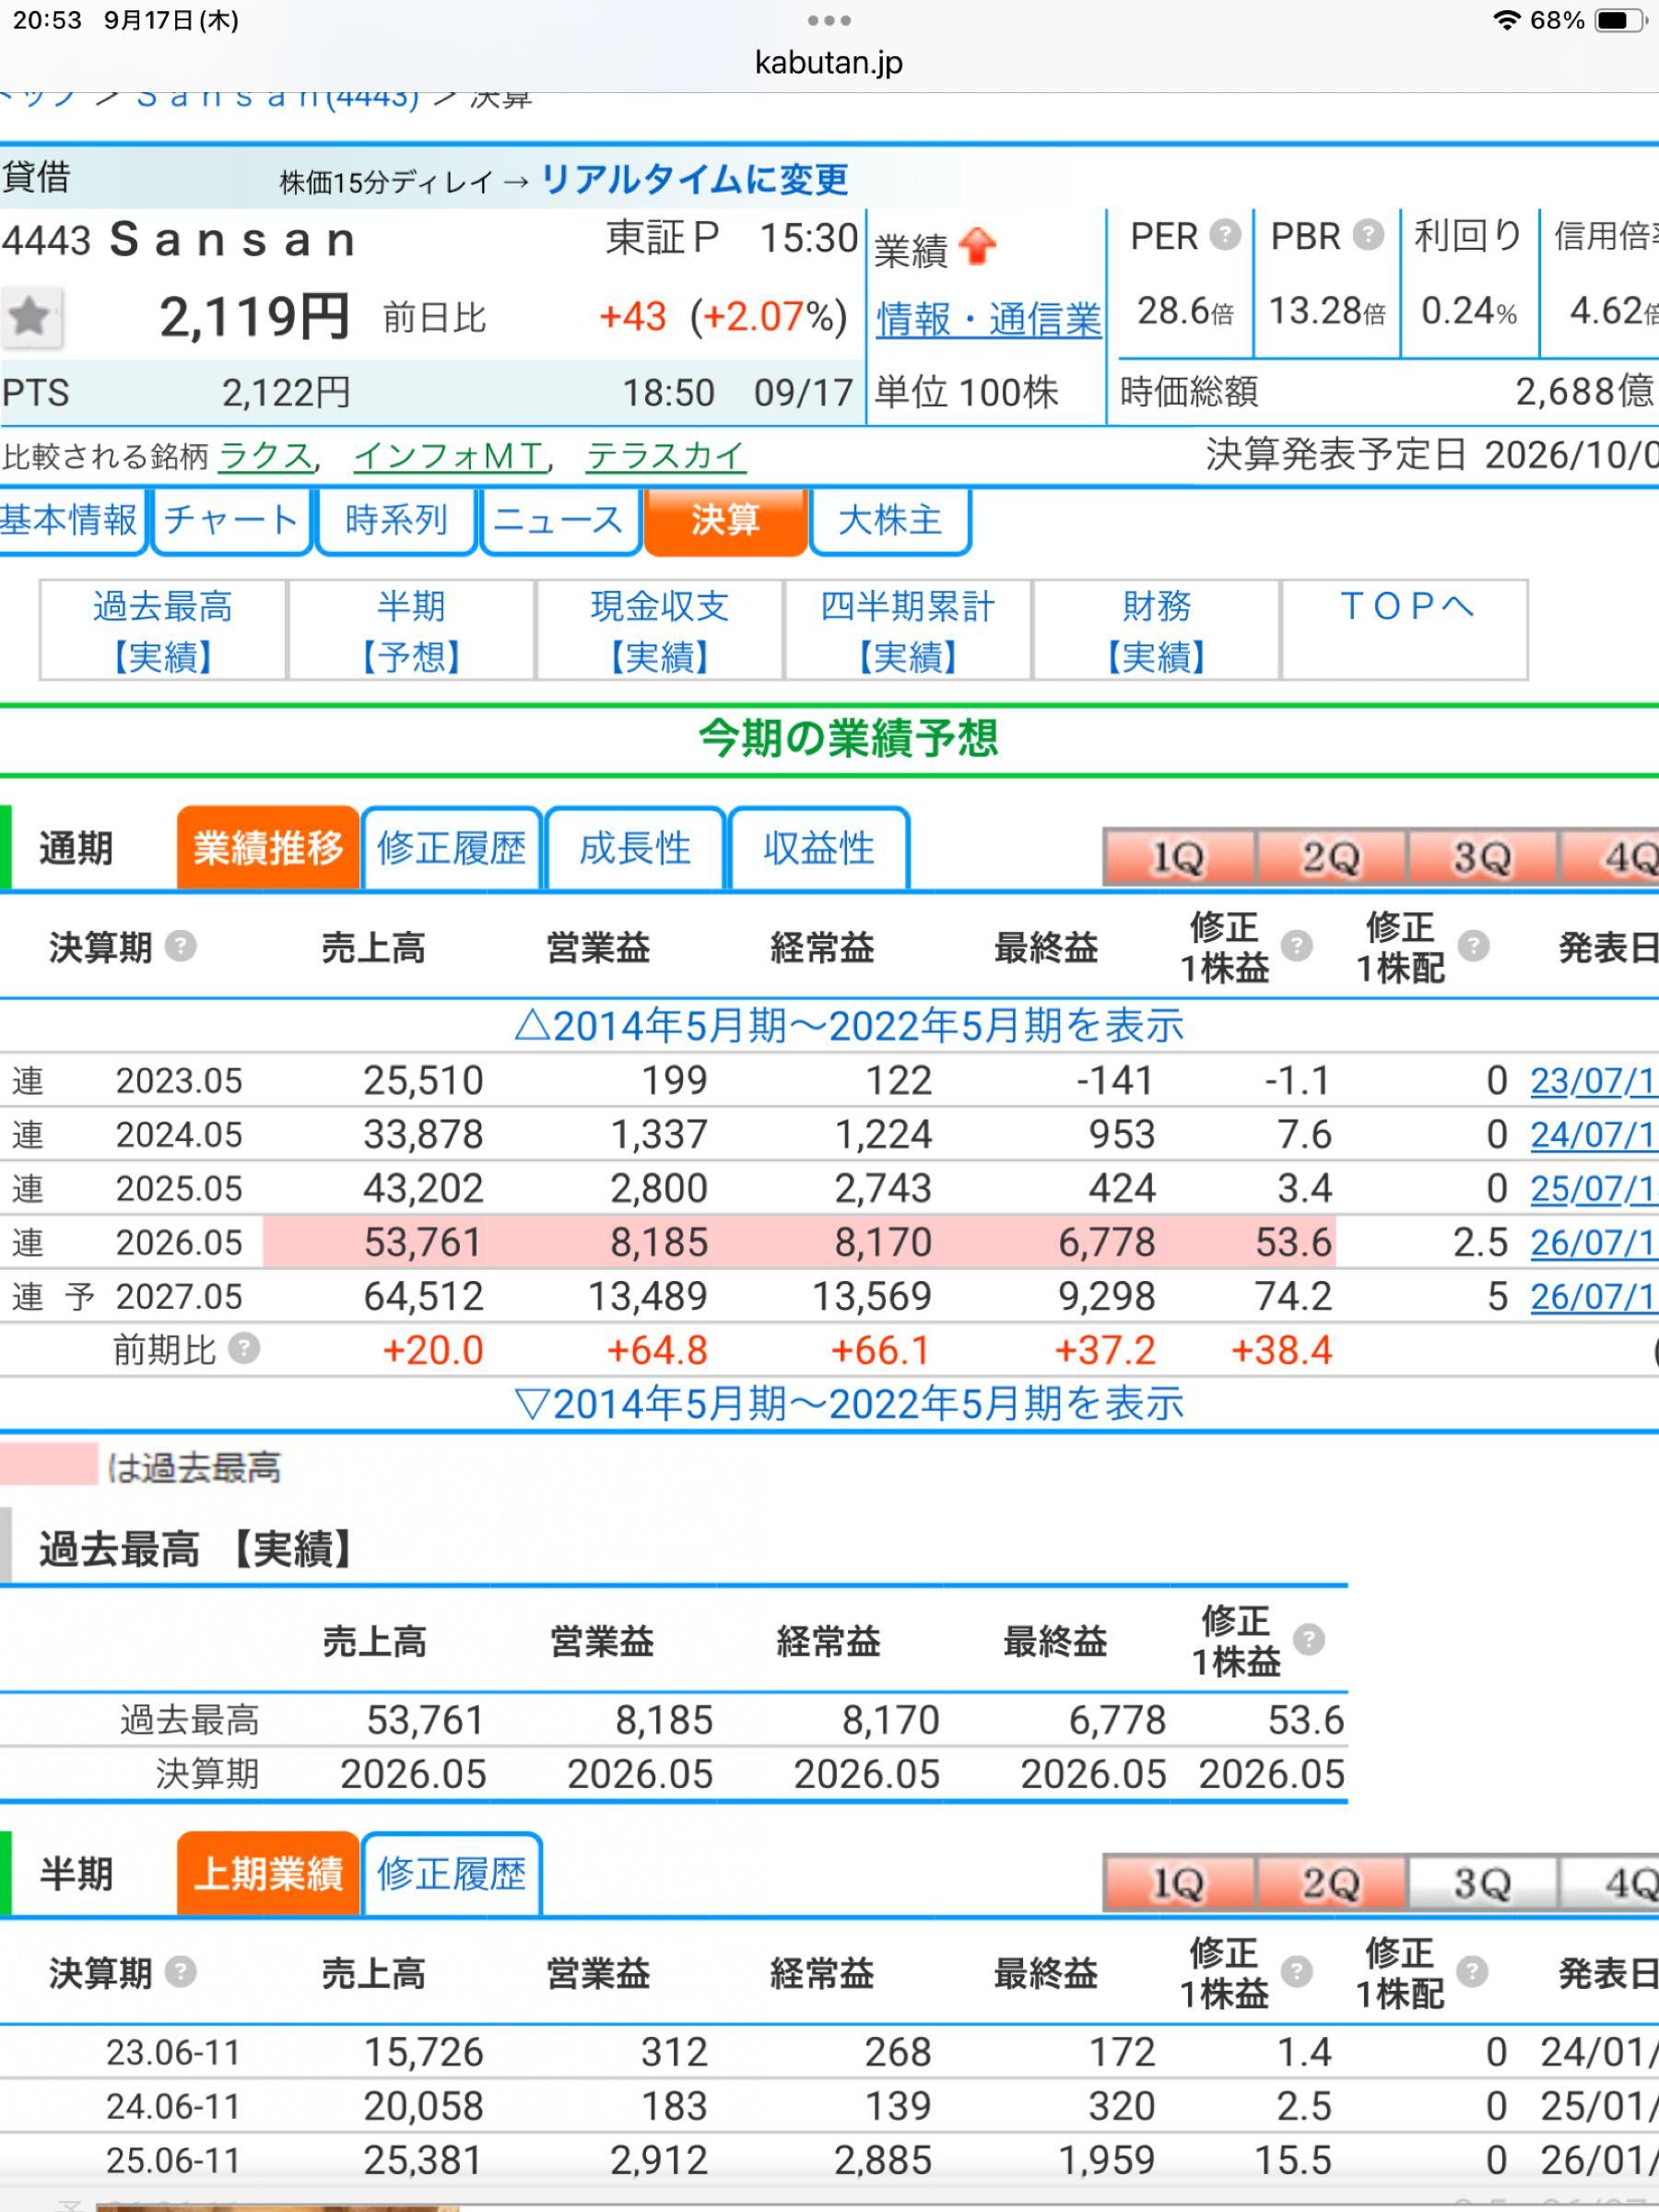This screenshot has height=2212, width=1659.
Task: Click help icon beside 決算期 in 半期 table
Action: click(x=180, y=1971)
